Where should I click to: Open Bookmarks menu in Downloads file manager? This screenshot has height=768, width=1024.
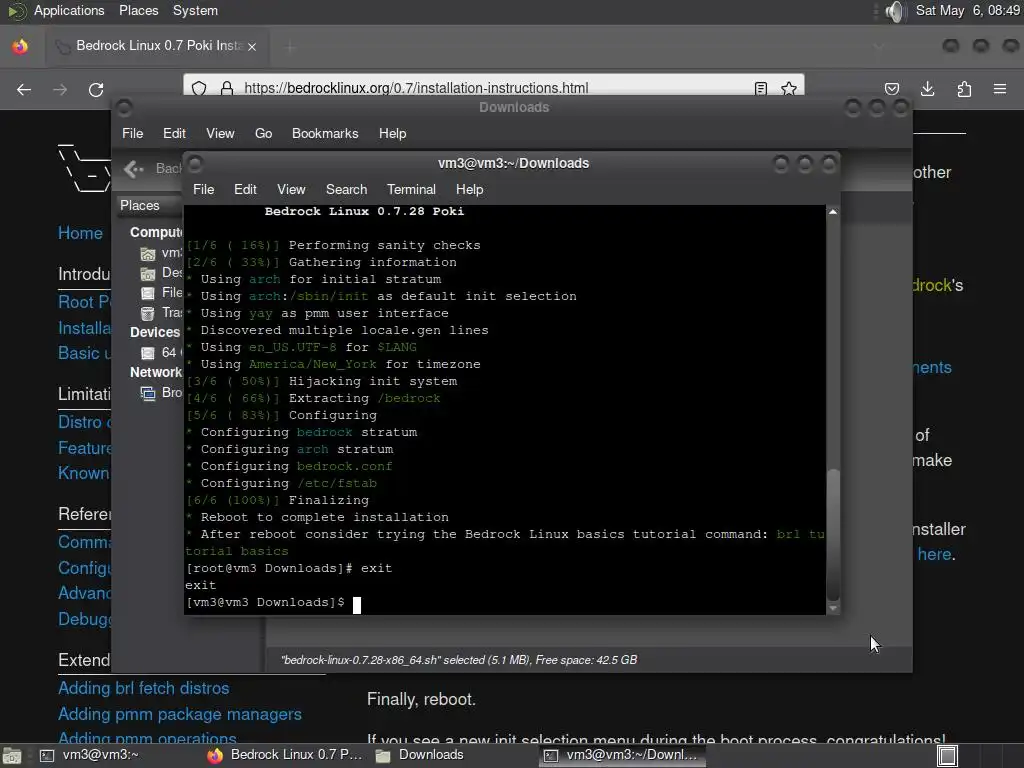[325, 133]
